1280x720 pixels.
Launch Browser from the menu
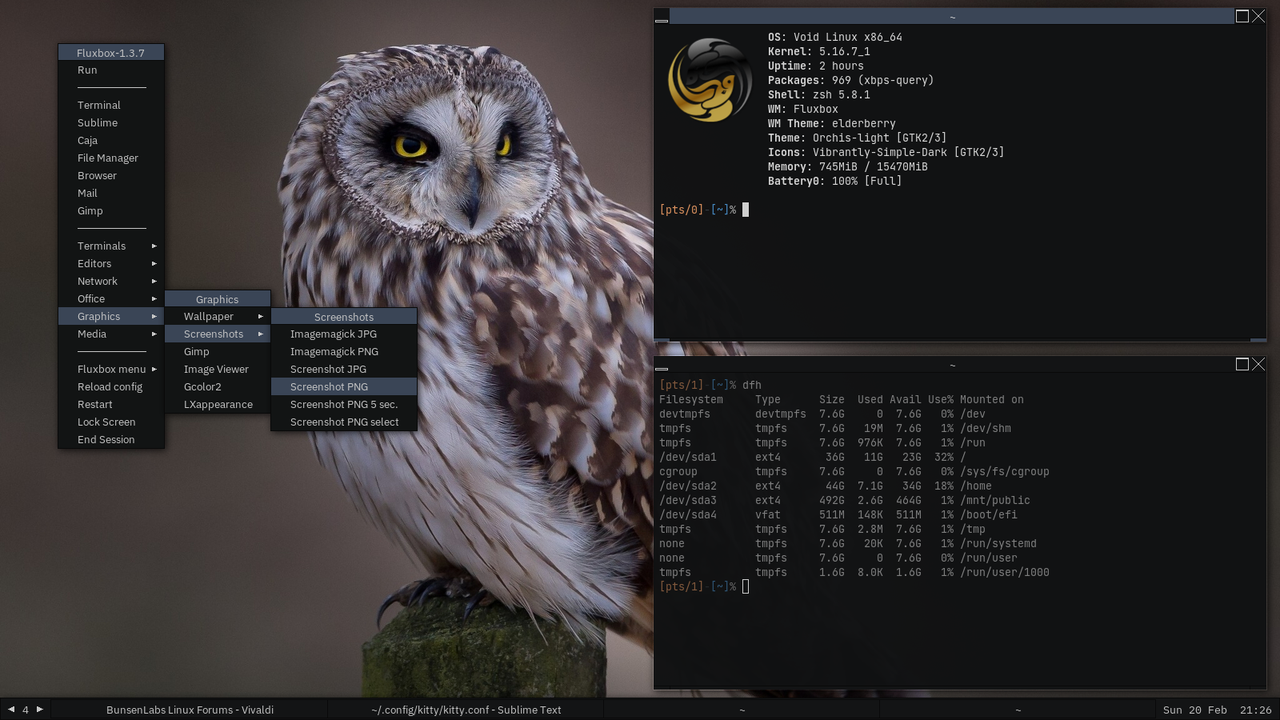point(111,176)
